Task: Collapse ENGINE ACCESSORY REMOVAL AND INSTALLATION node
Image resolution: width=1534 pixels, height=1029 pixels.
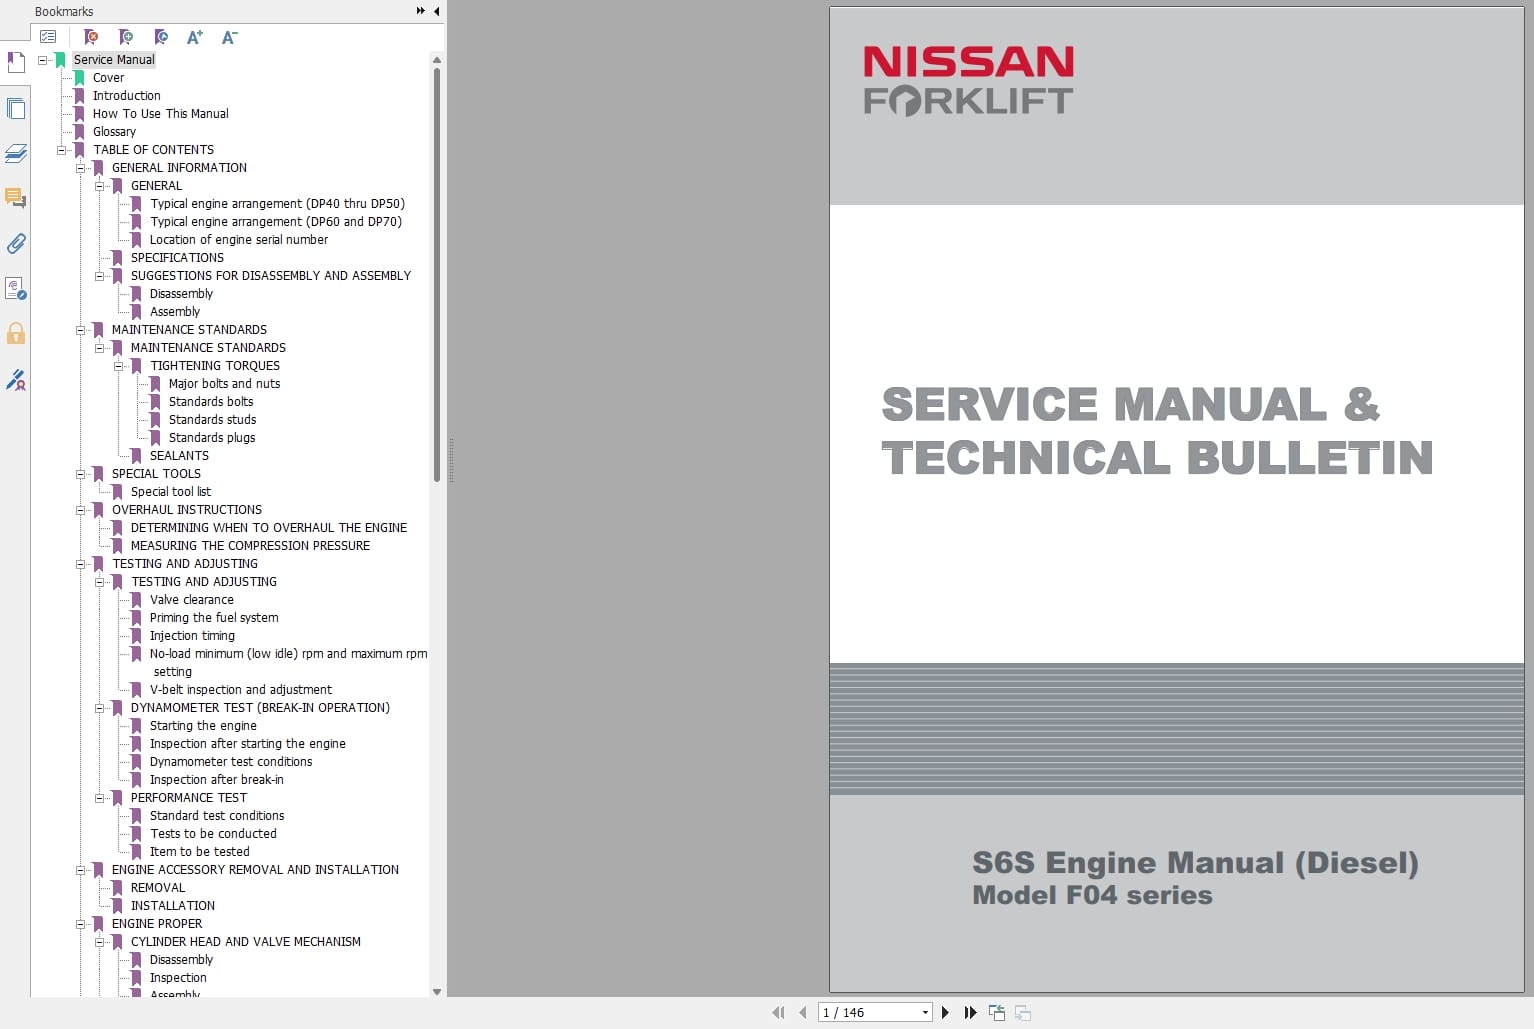Action: [81, 870]
